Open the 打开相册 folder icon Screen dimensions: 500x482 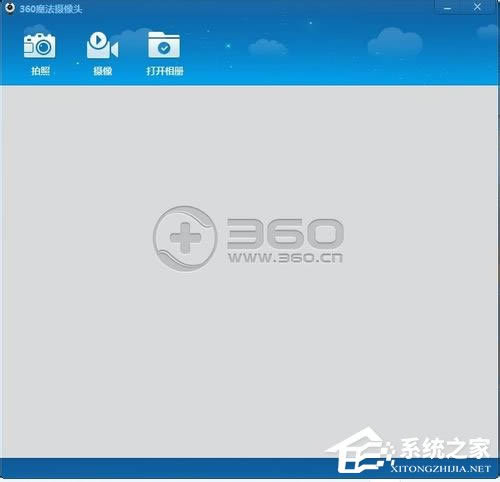[x=164, y=45]
